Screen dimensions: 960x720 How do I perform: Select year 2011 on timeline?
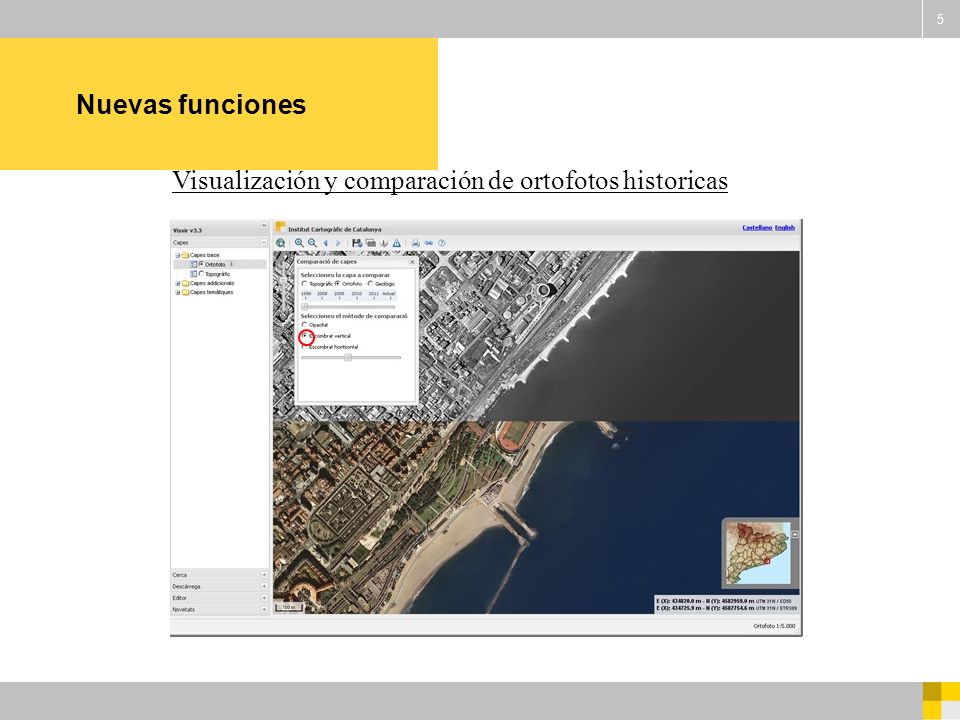click(373, 294)
